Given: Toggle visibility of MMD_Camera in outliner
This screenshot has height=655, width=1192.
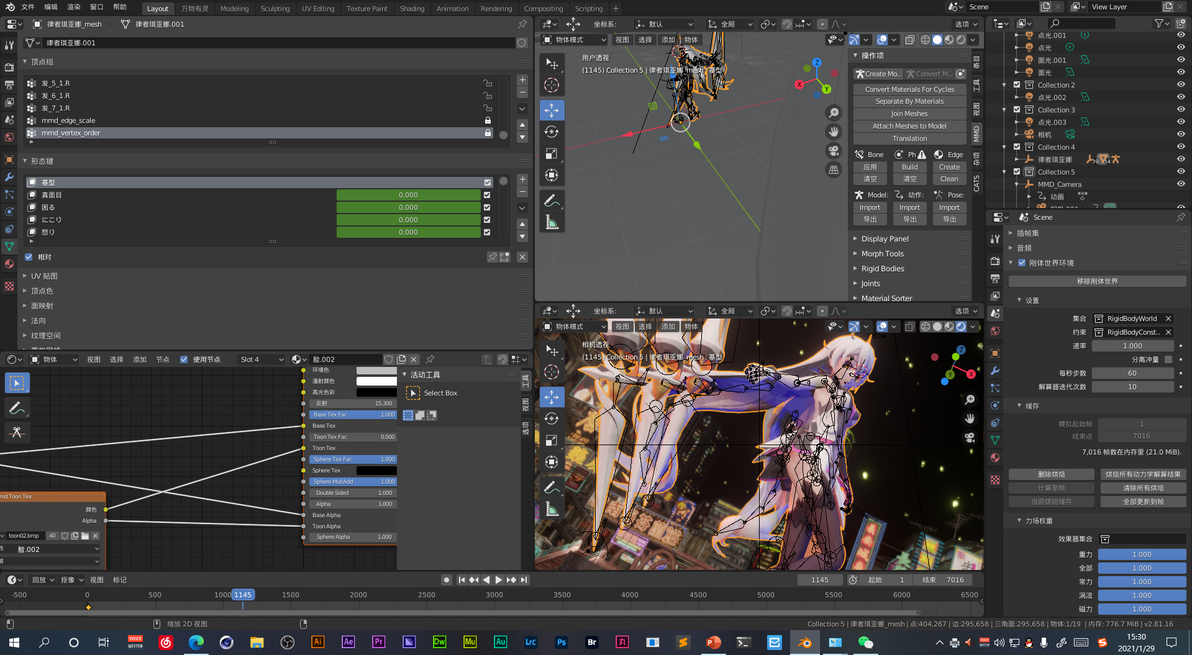Looking at the screenshot, I should point(1181,184).
